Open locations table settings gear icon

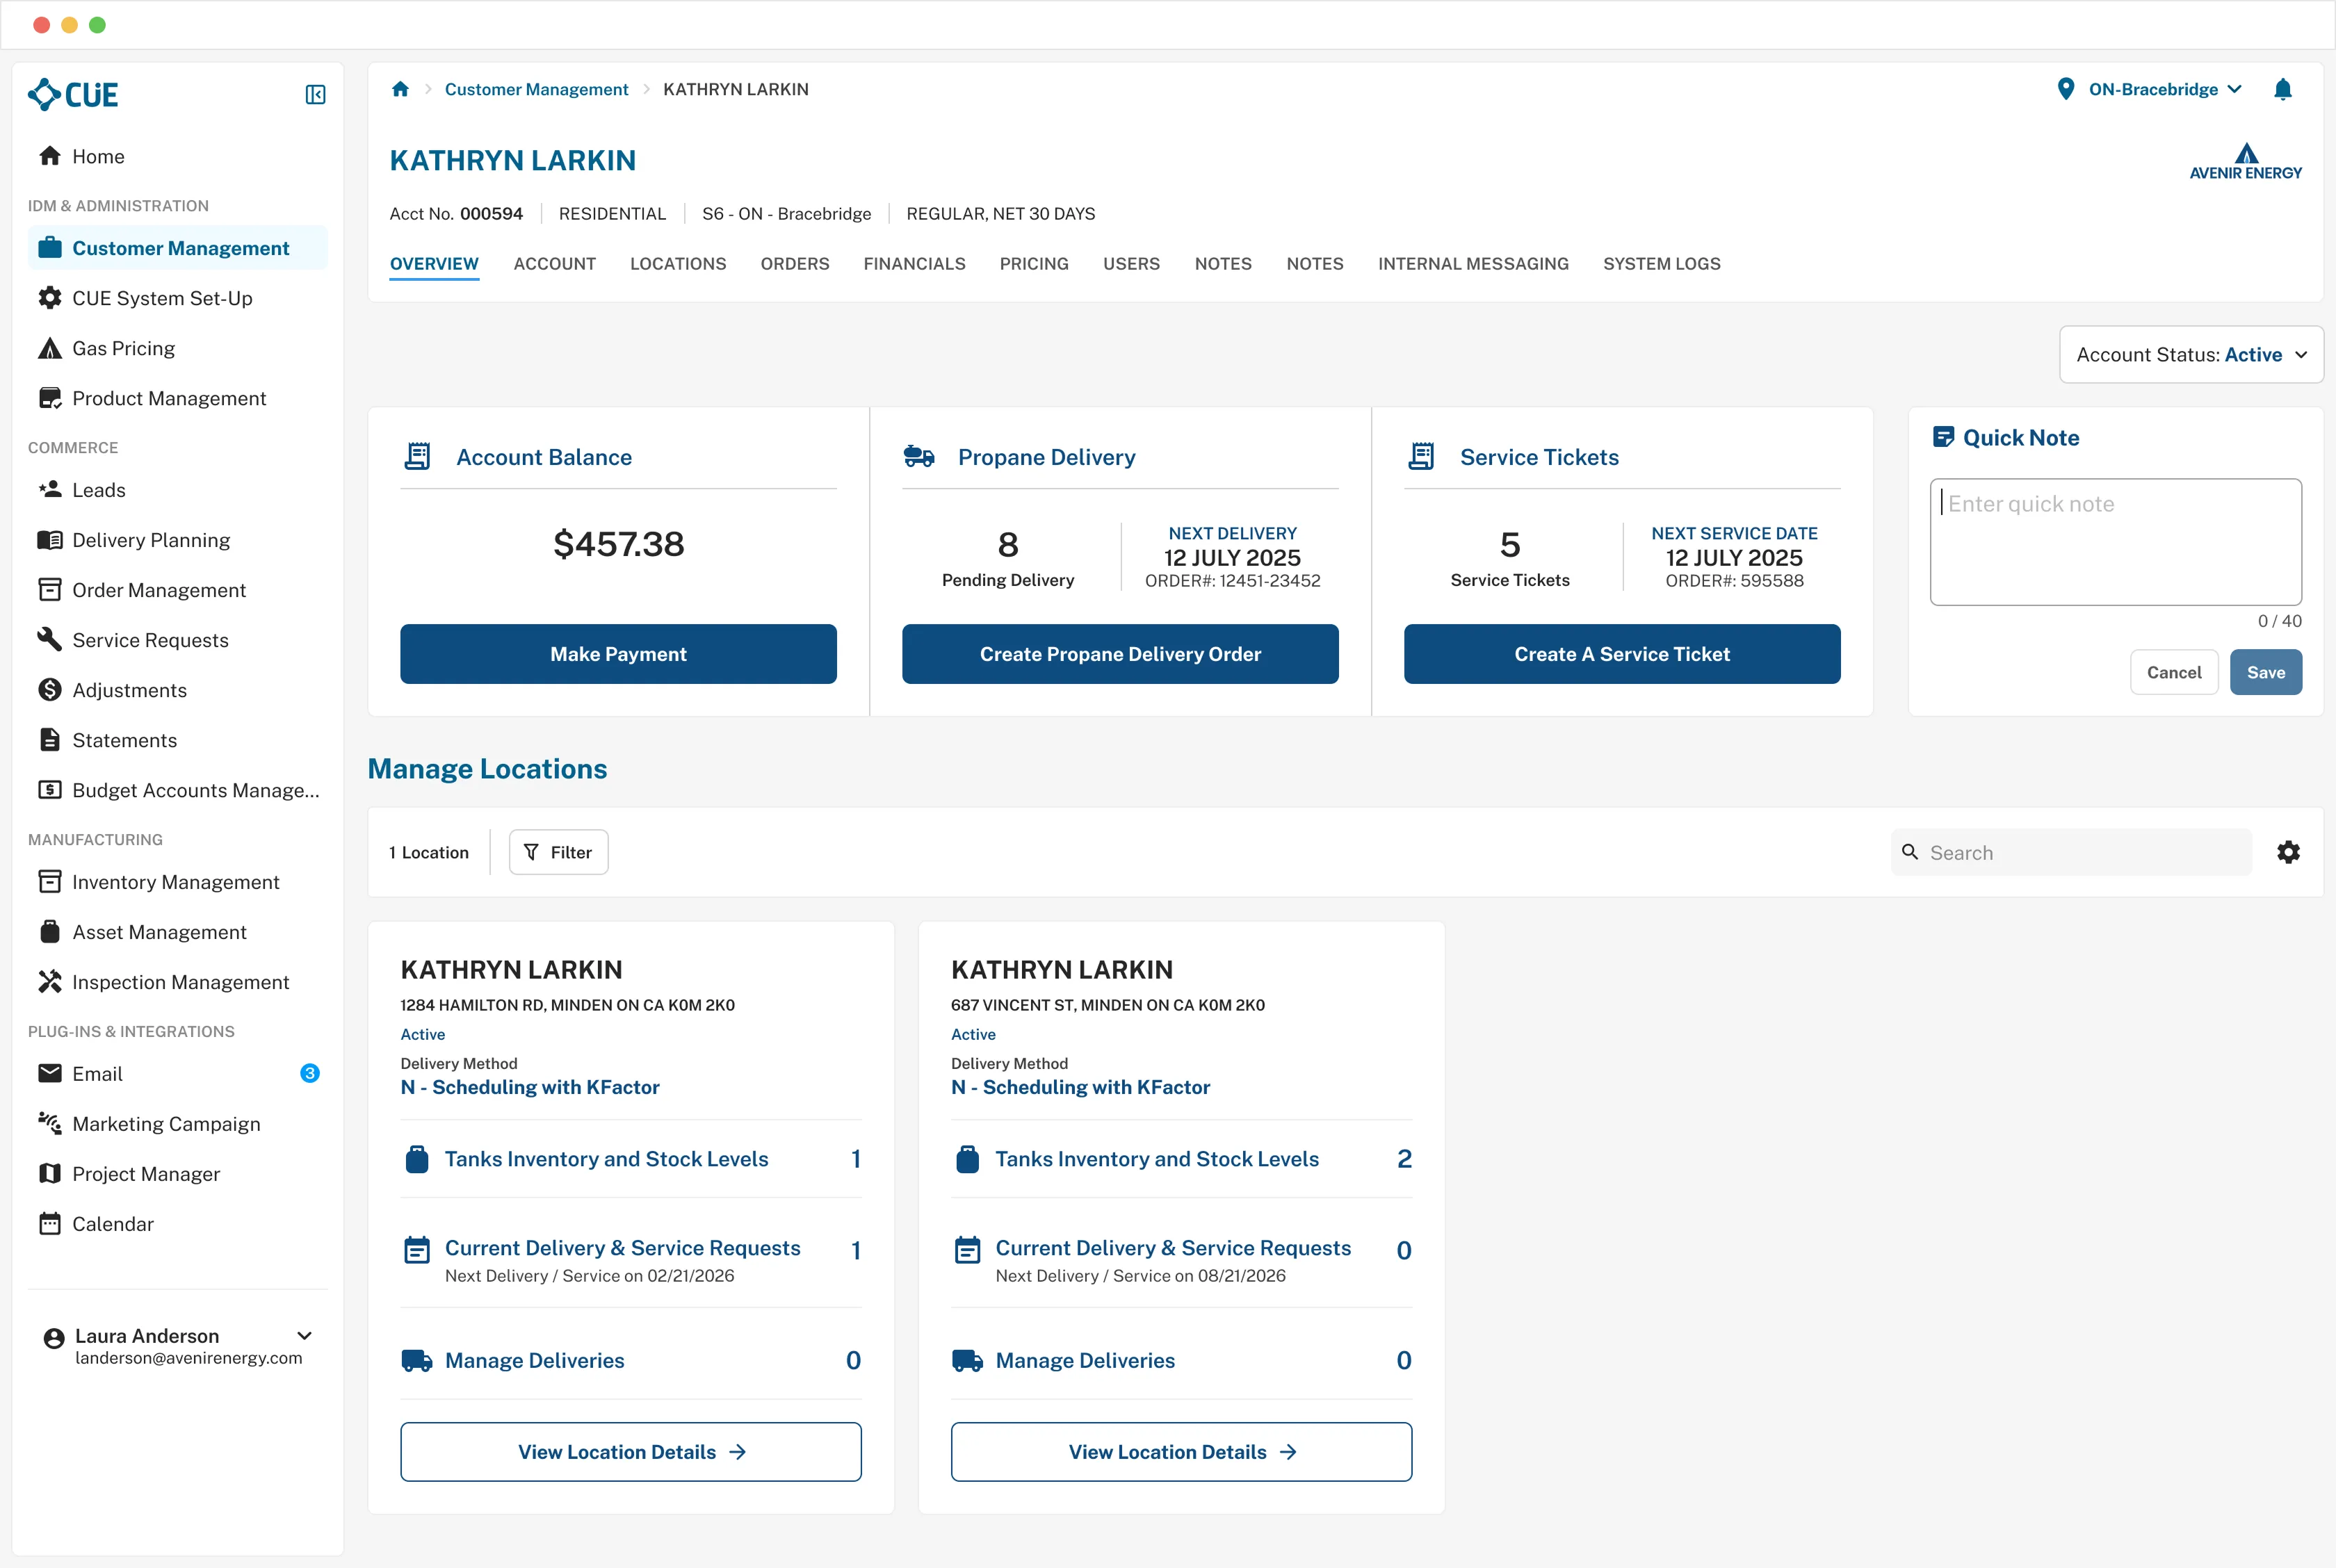(x=2289, y=852)
